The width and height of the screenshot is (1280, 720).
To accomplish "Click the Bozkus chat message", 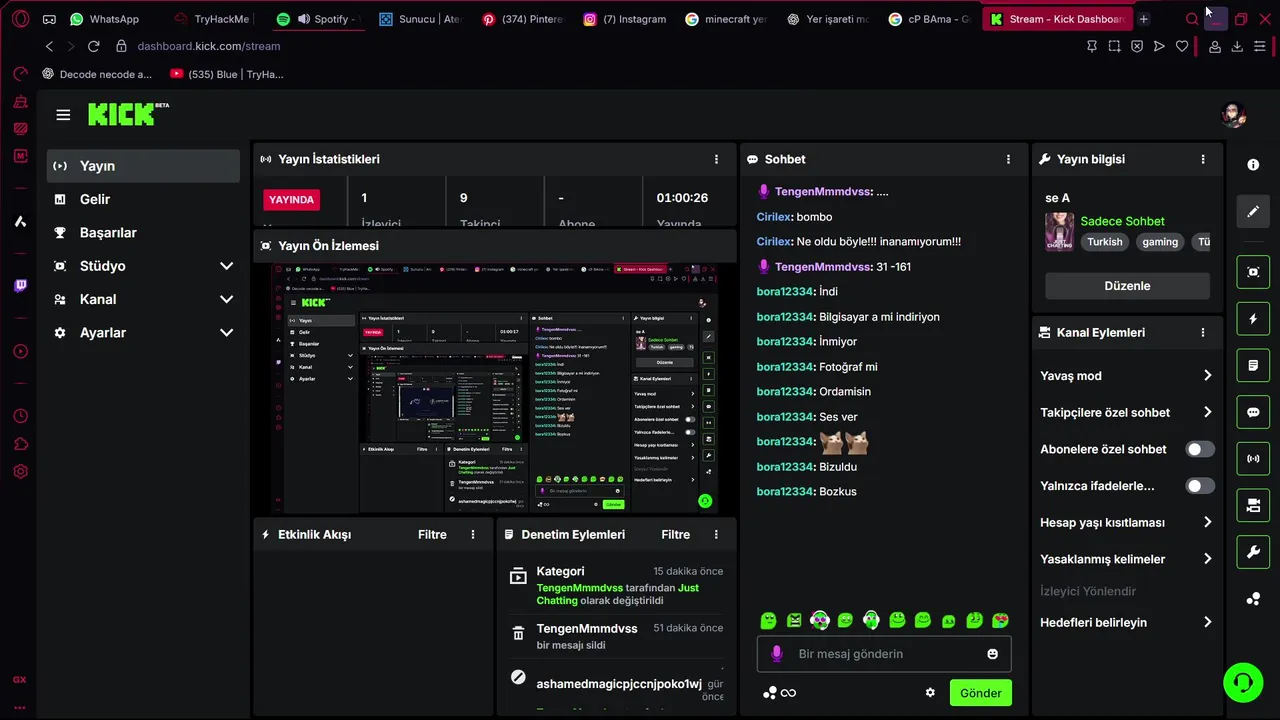I will click(x=806, y=492).
